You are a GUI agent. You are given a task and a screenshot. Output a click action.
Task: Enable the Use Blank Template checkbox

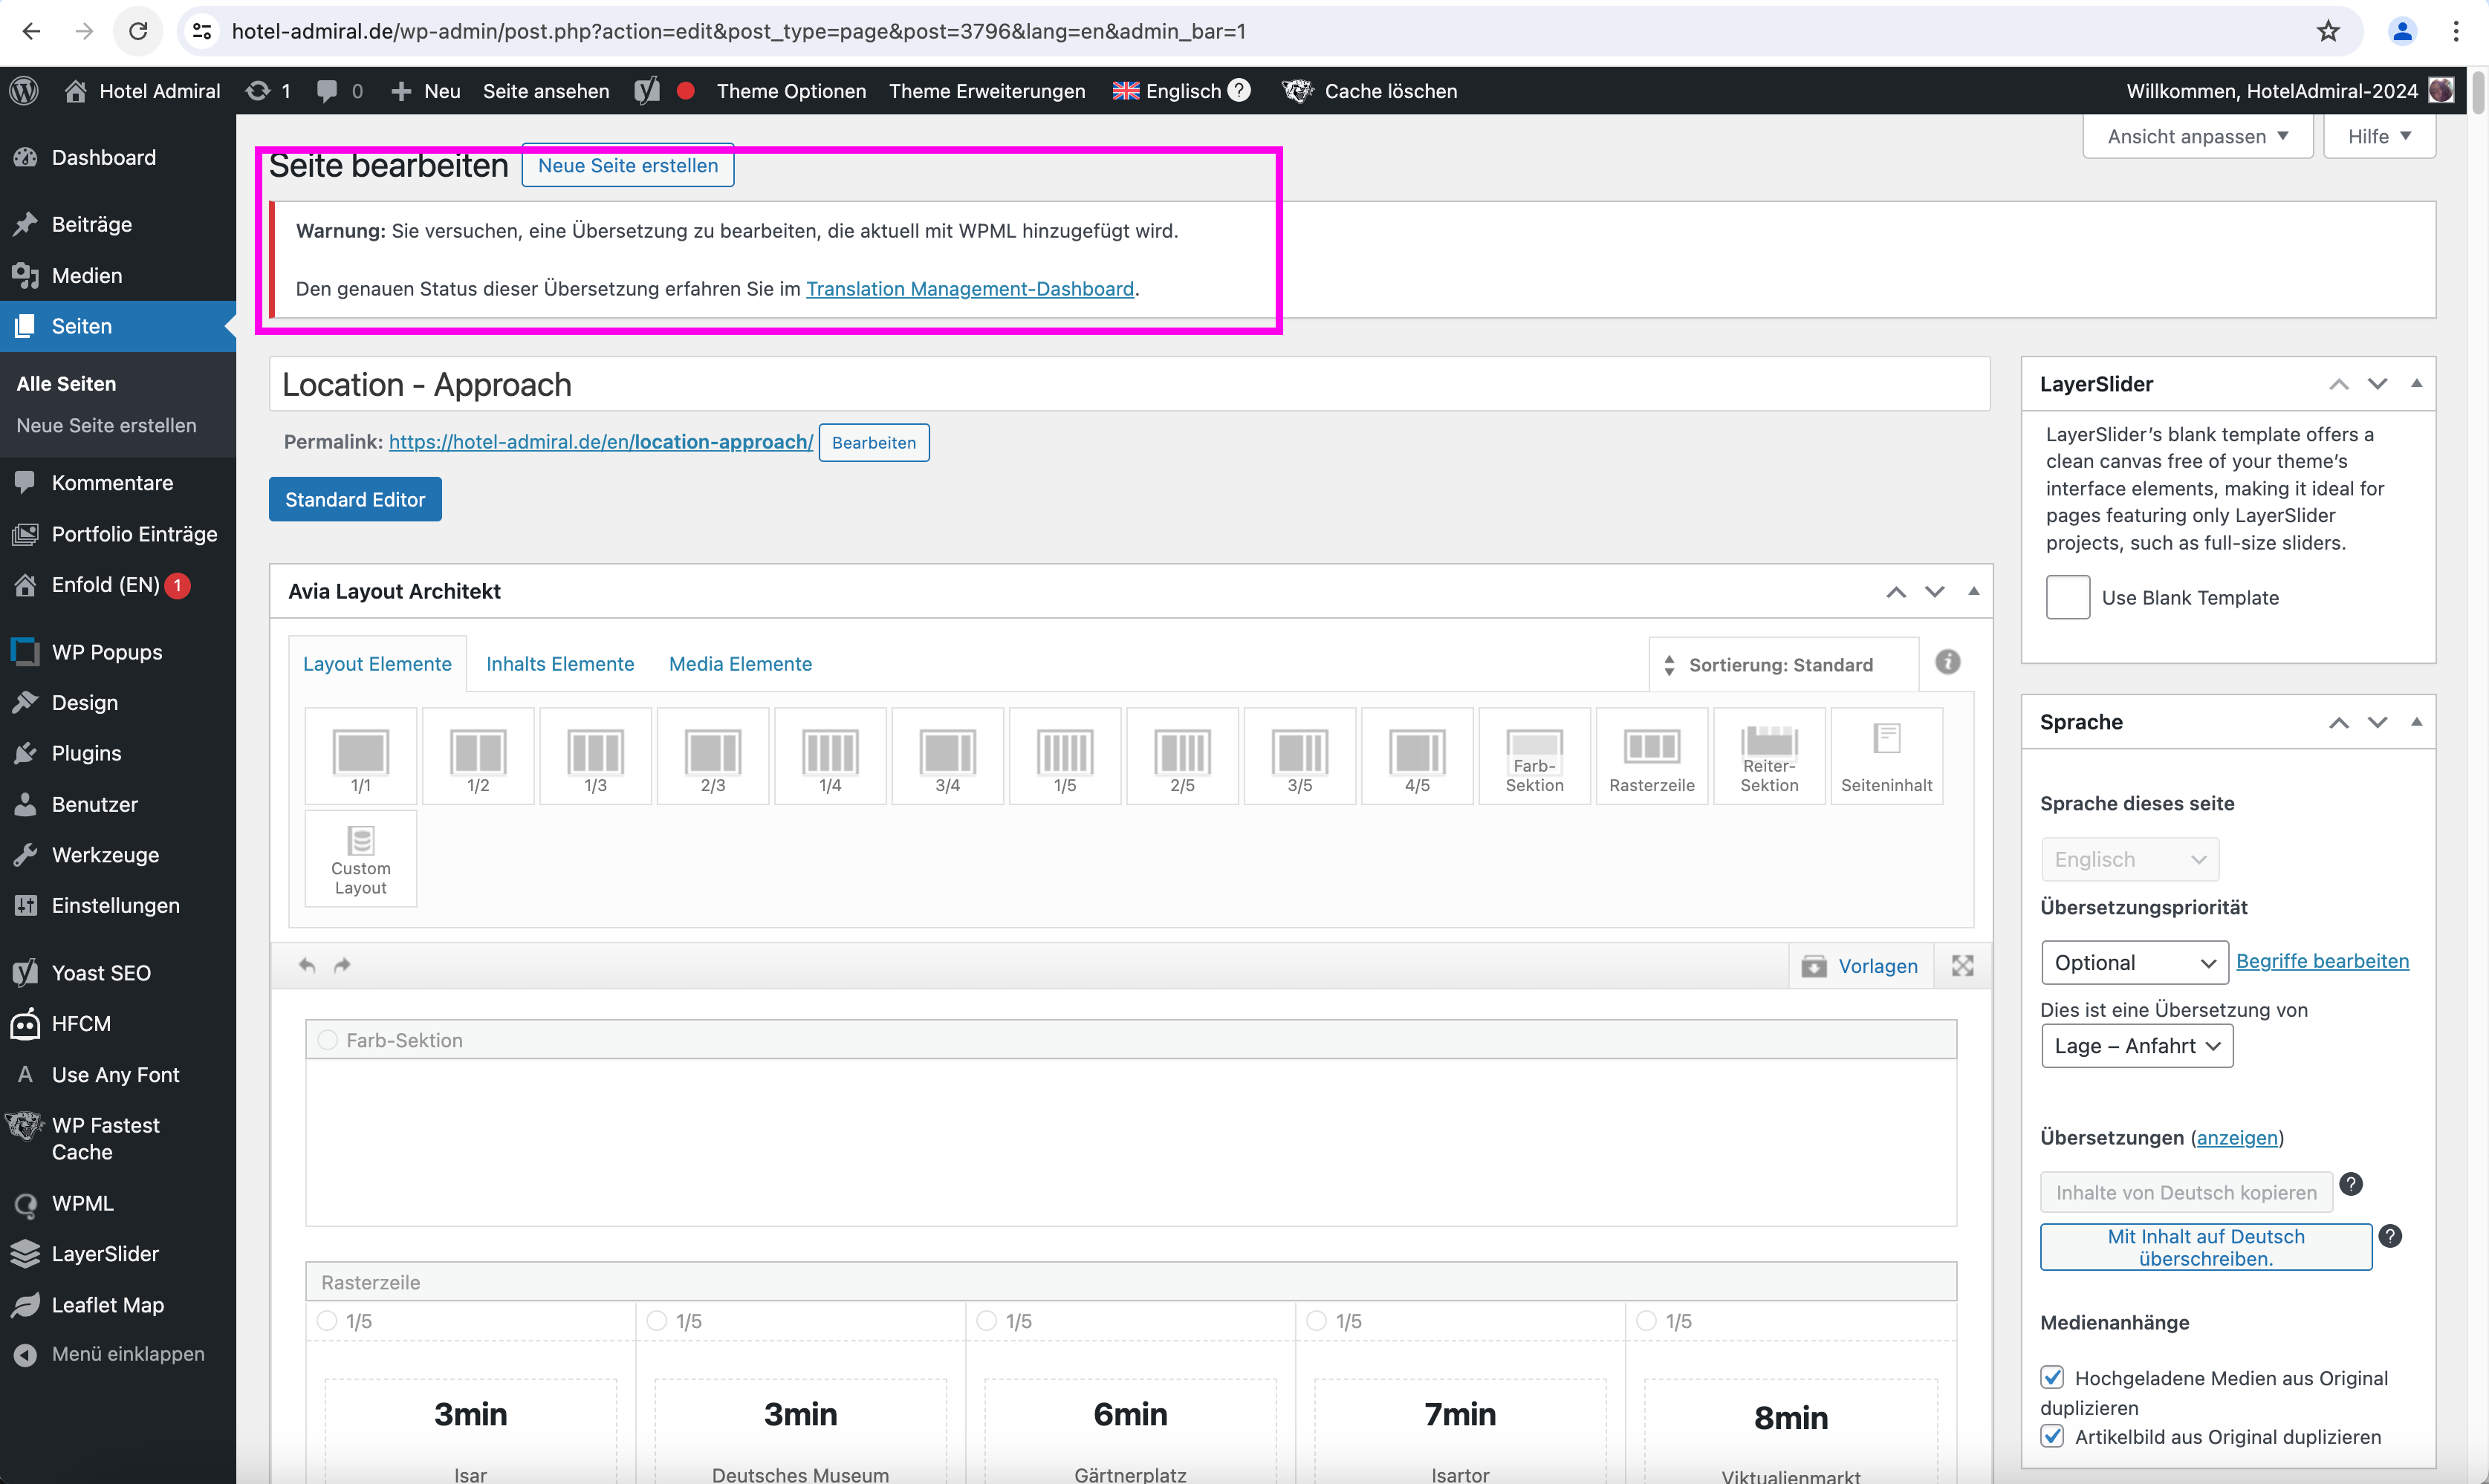point(2067,597)
